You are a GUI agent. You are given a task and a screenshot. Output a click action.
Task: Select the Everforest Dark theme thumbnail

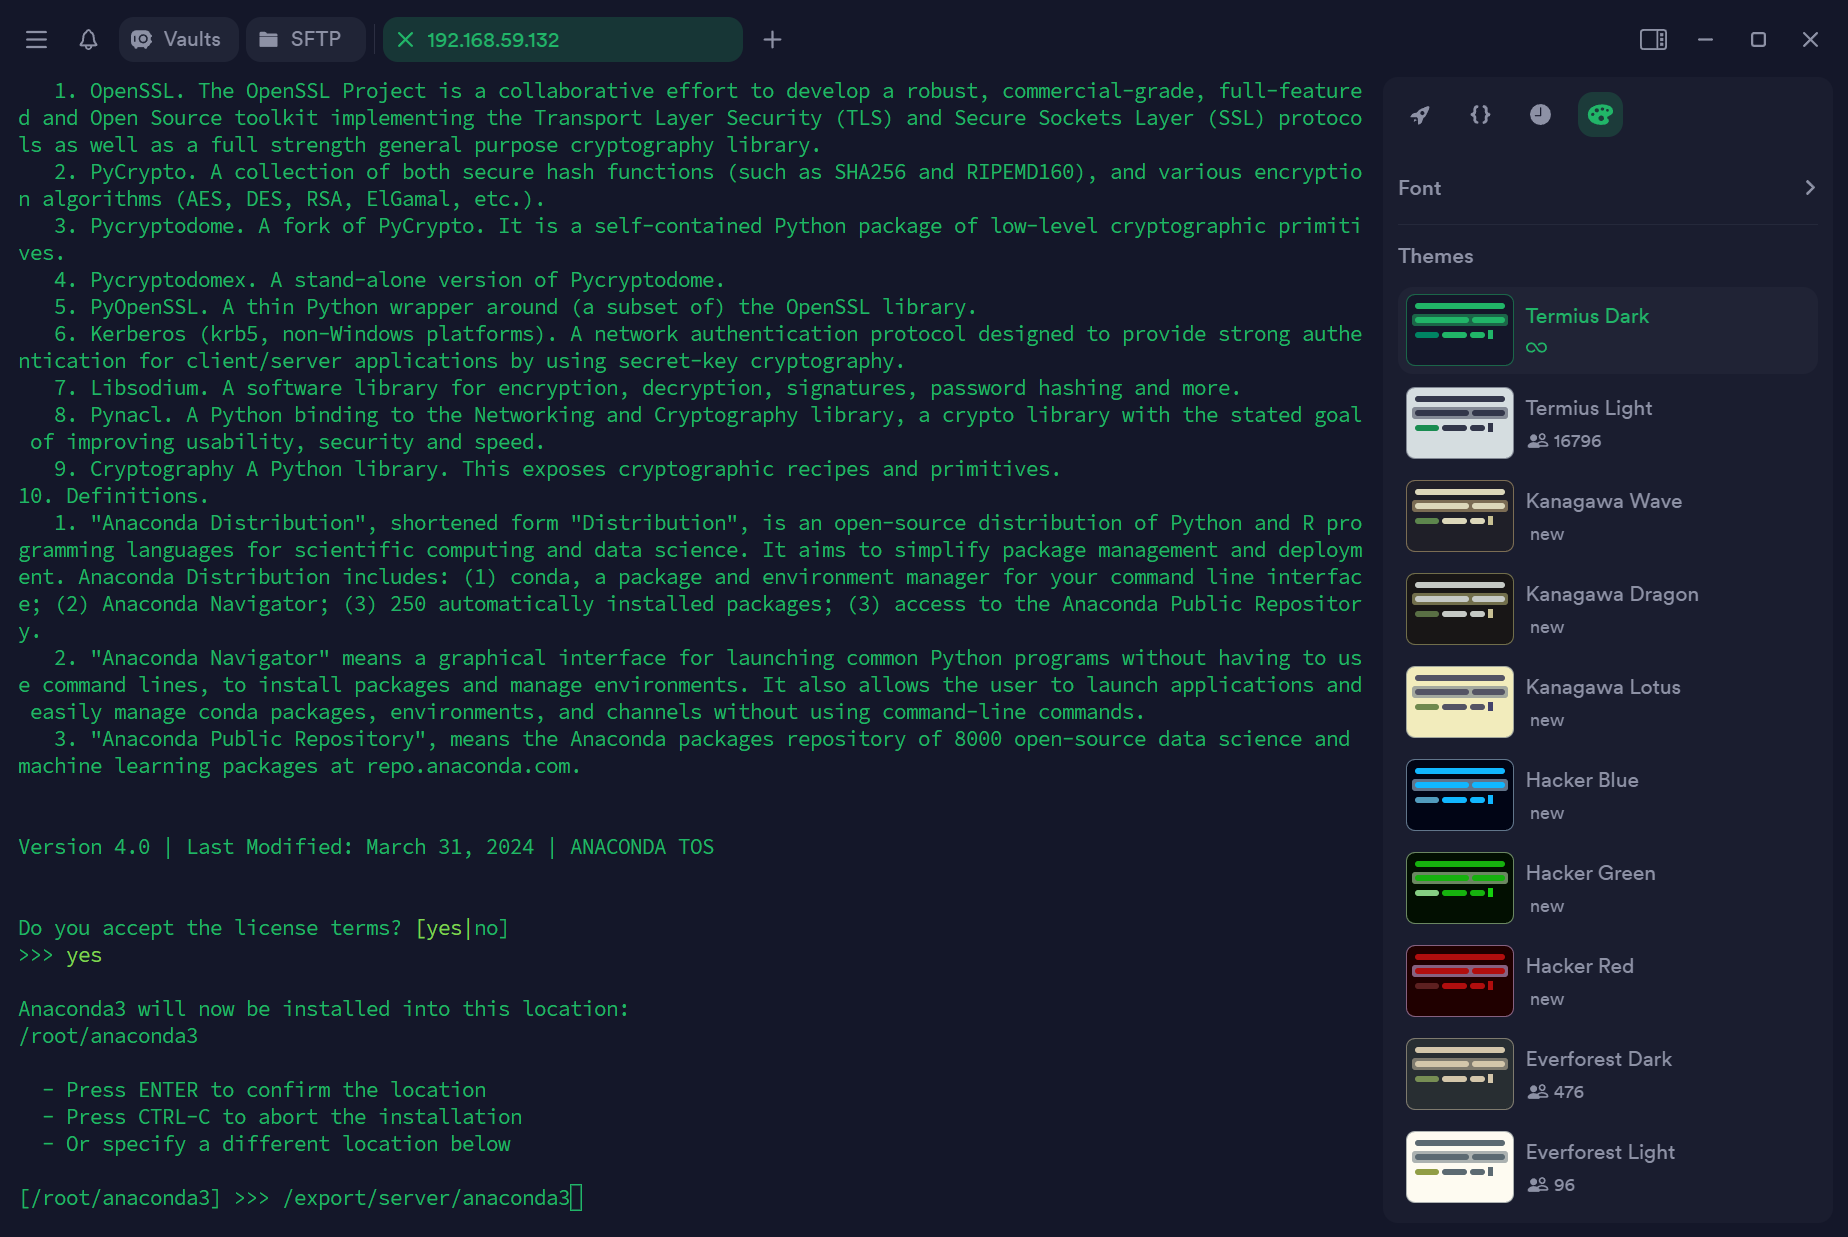click(1460, 1074)
